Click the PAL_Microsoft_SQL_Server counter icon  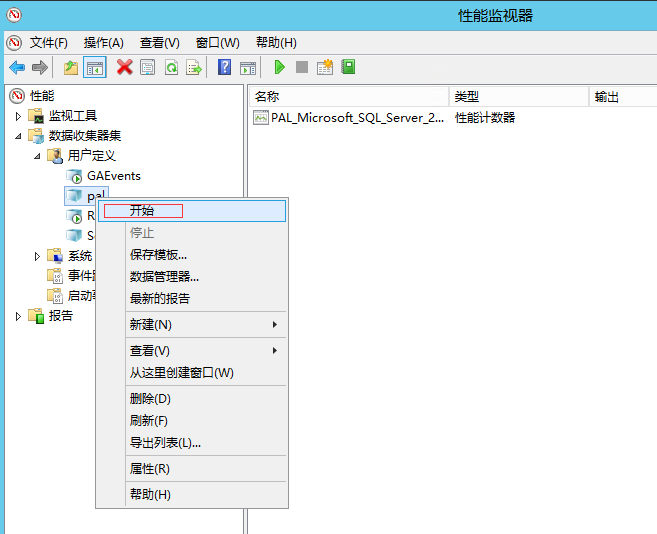261,118
